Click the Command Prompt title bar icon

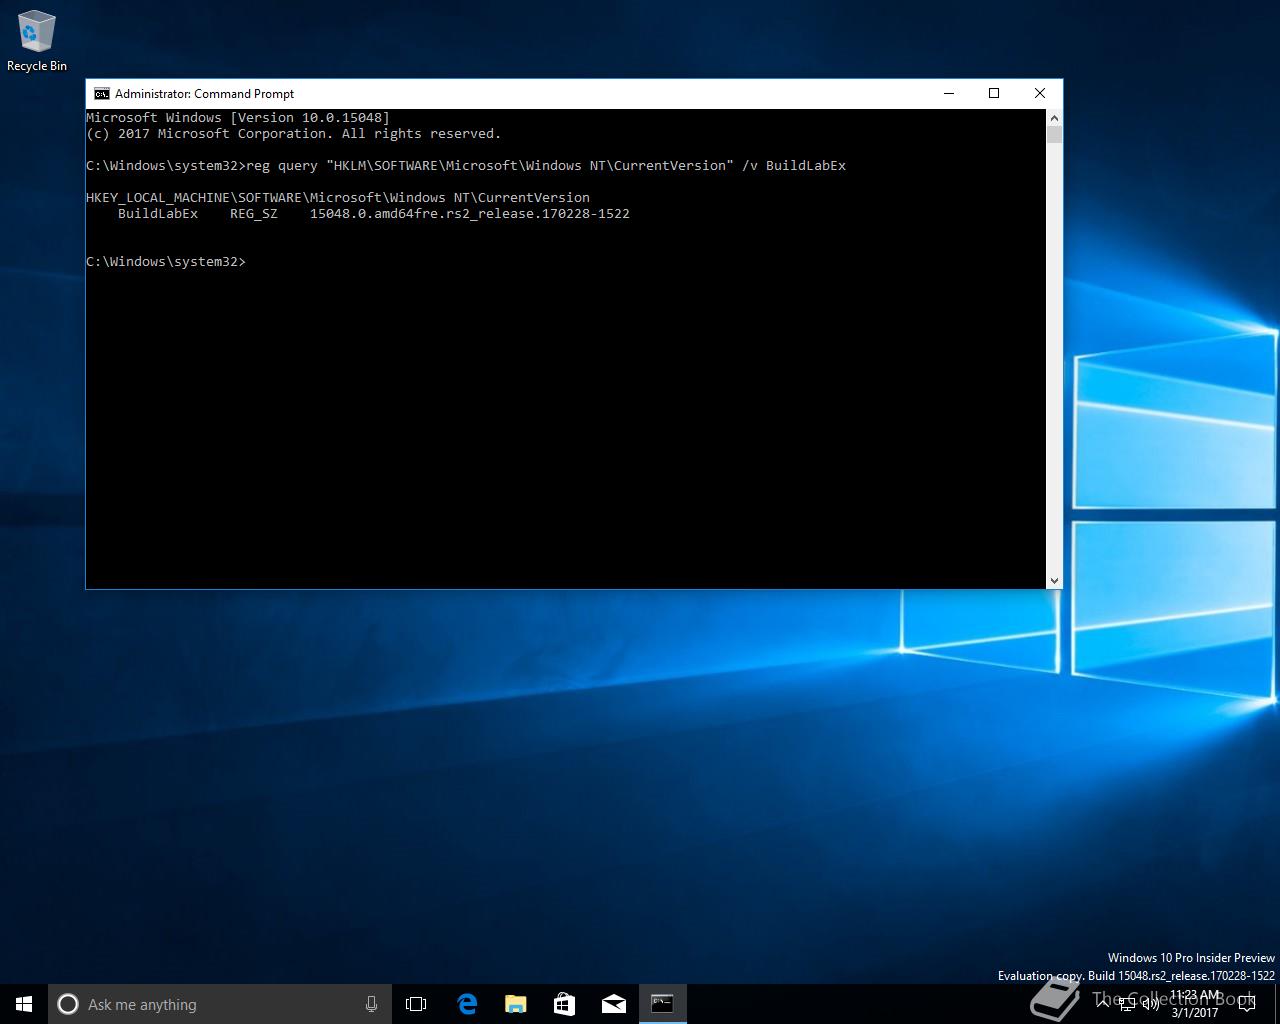point(101,94)
